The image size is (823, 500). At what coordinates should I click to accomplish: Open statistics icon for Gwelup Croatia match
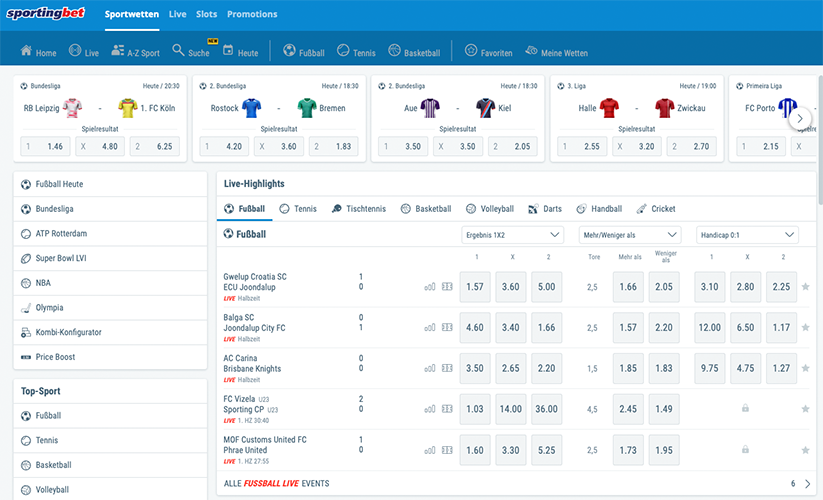430,287
